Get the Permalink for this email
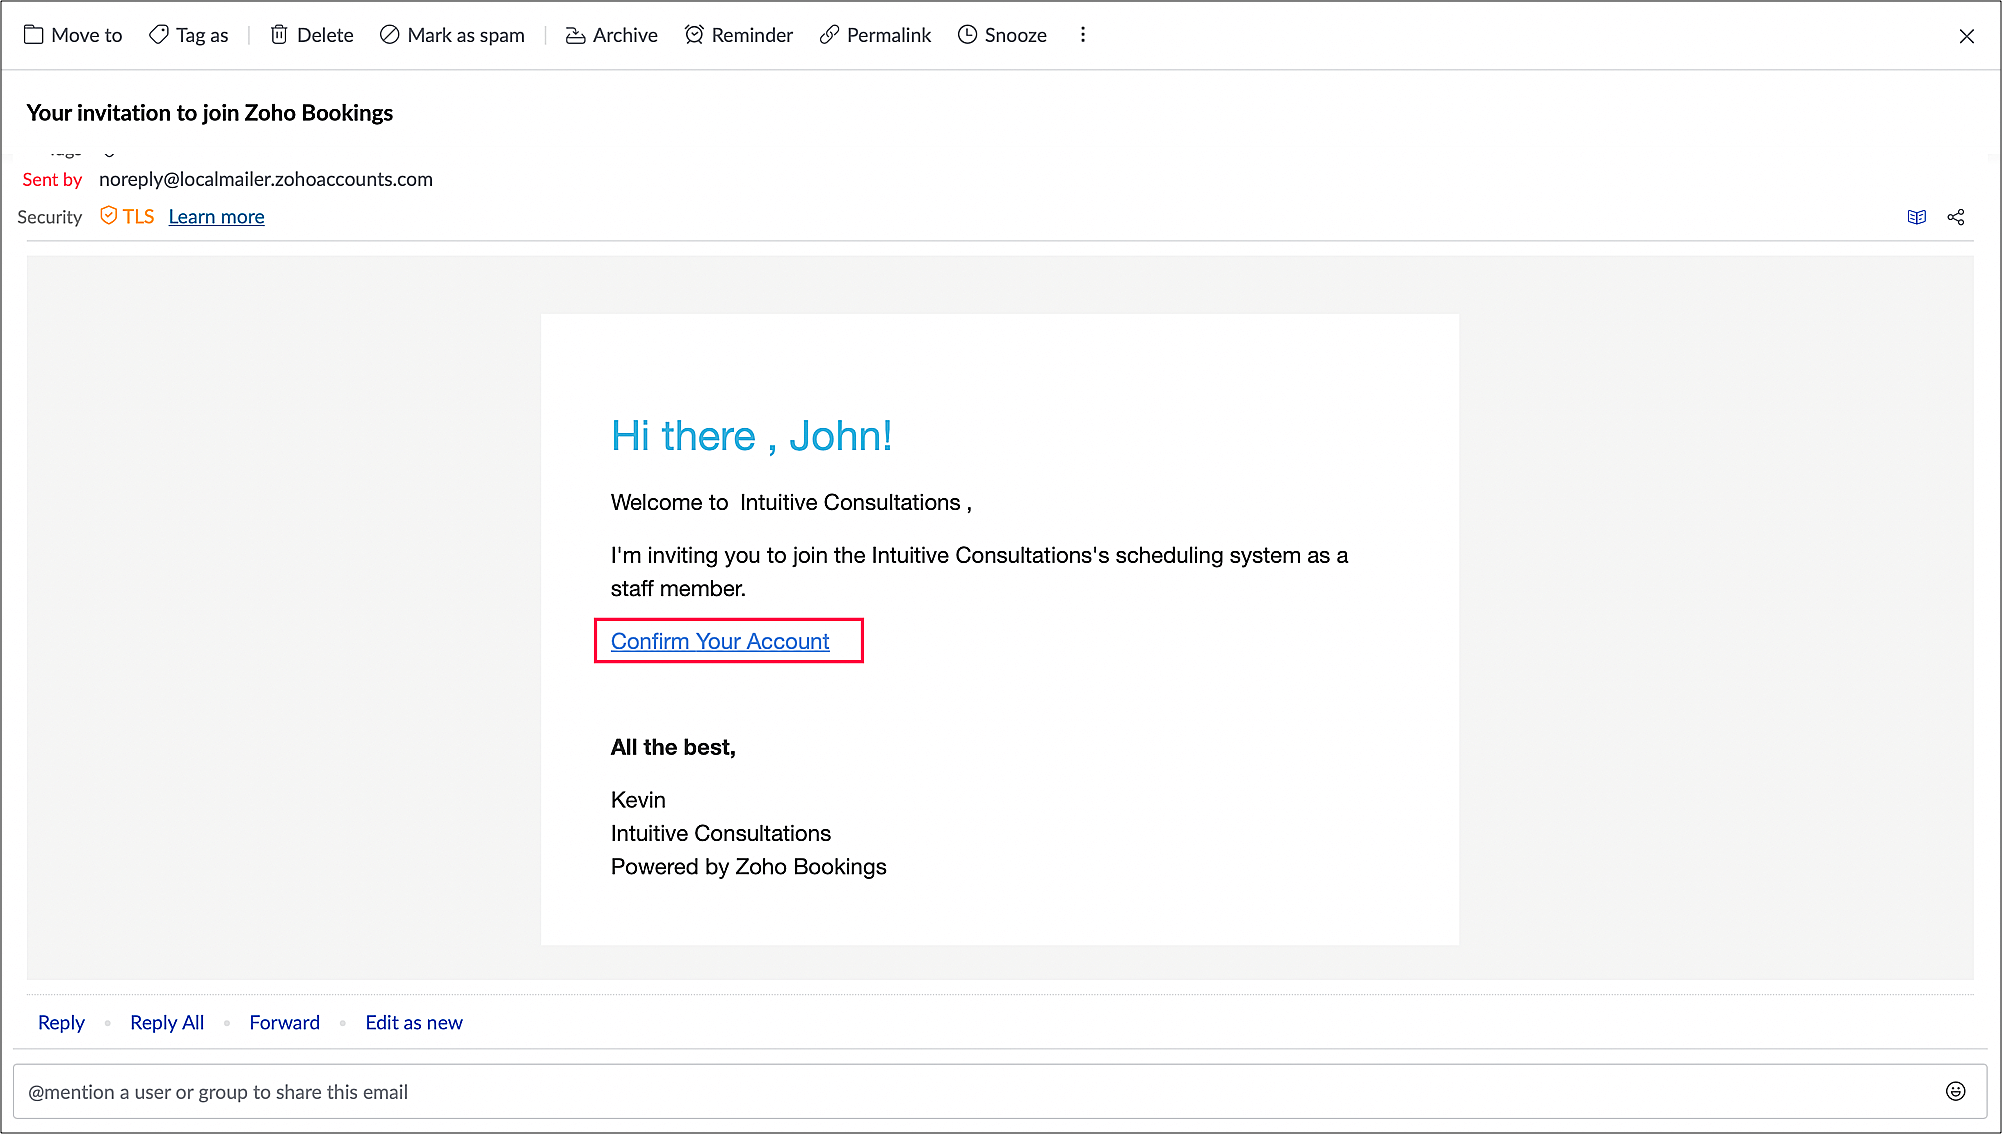The height and width of the screenshot is (1134, 2002). pyautogui.click(x=875, y=35)
